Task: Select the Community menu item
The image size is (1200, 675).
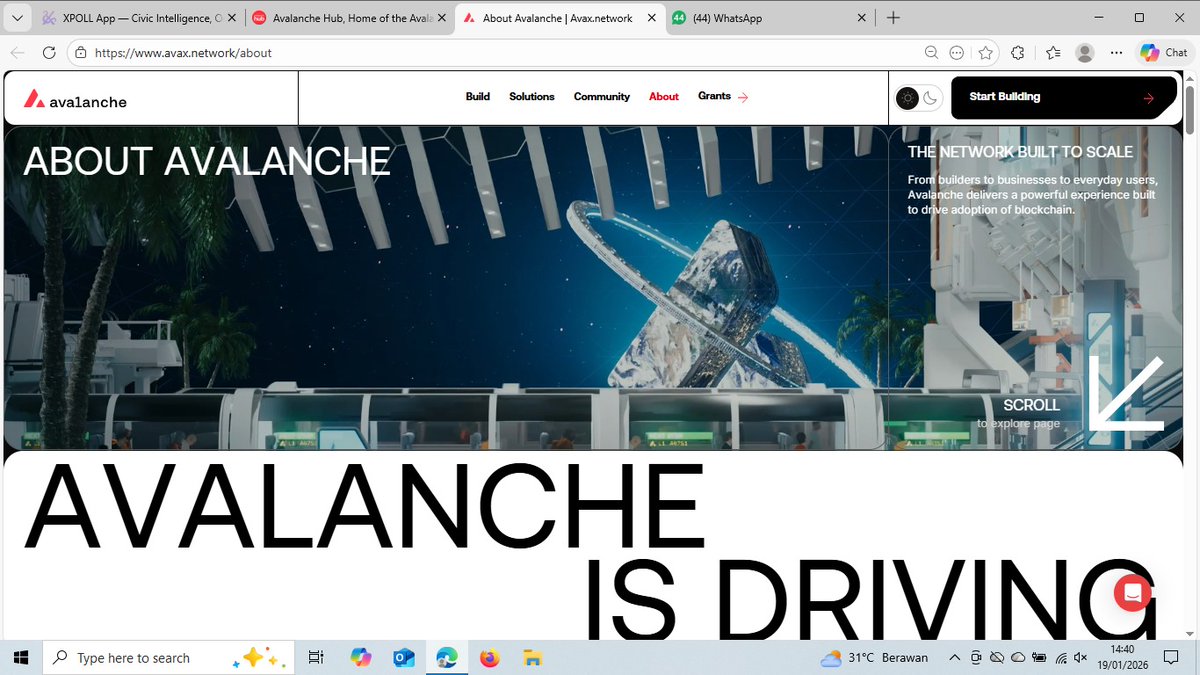Action: 601,96
